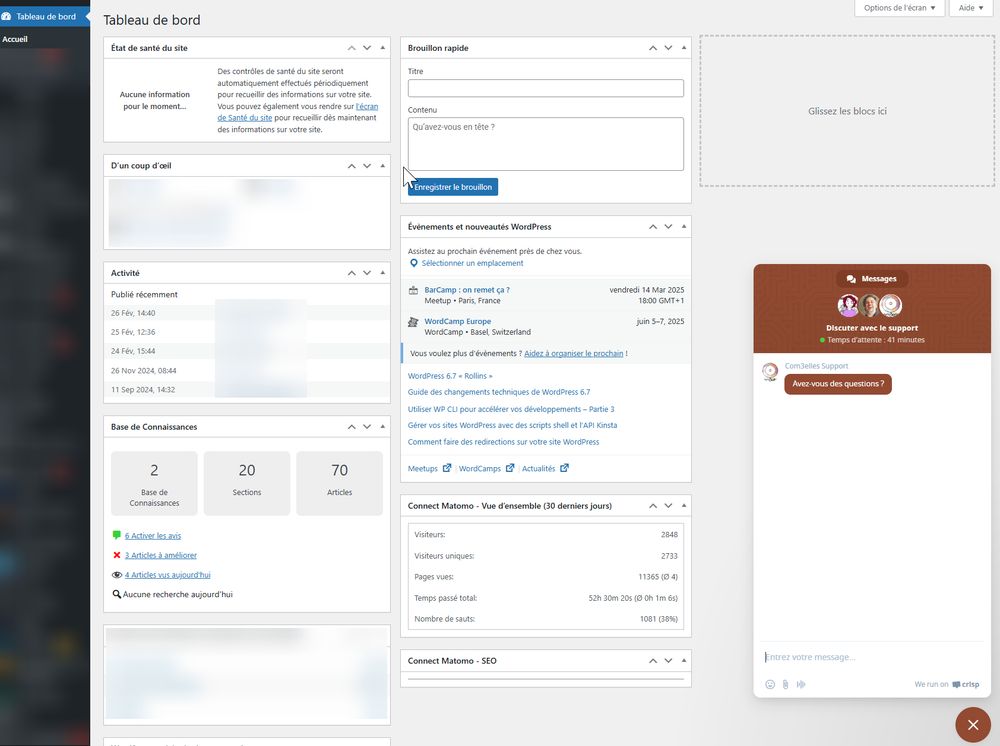Collapse Événements et nouveautés WordPress panel
Viewport: 1000px width, 746px height.
684,226
